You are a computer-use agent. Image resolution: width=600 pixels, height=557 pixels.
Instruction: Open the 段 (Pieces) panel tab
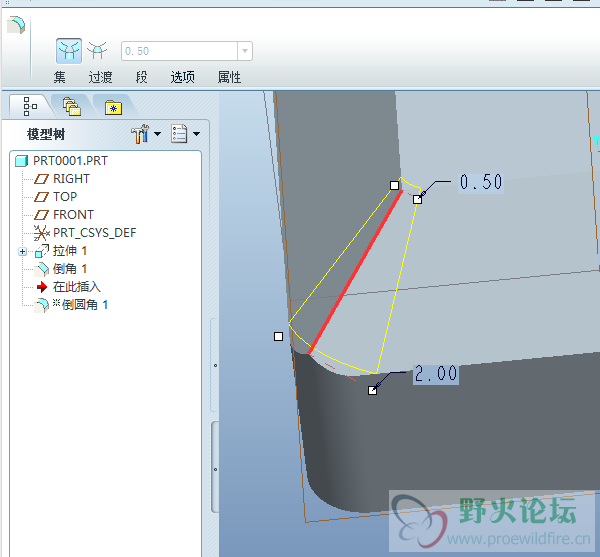click(x=142, y=77)
